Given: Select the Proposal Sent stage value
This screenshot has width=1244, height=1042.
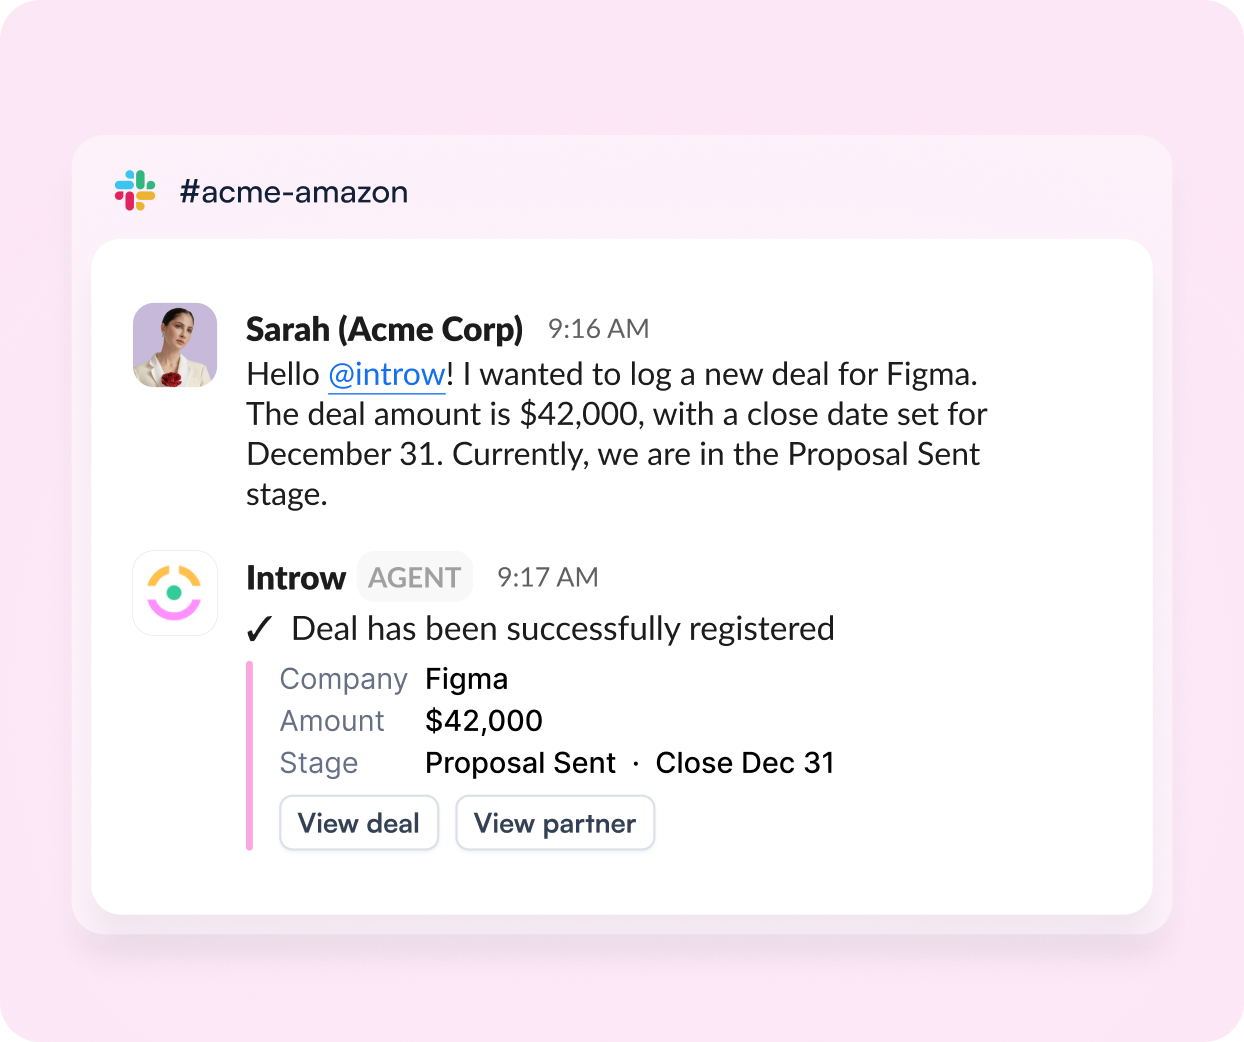Looking at the screenshot, I should (x=521, y=763).
